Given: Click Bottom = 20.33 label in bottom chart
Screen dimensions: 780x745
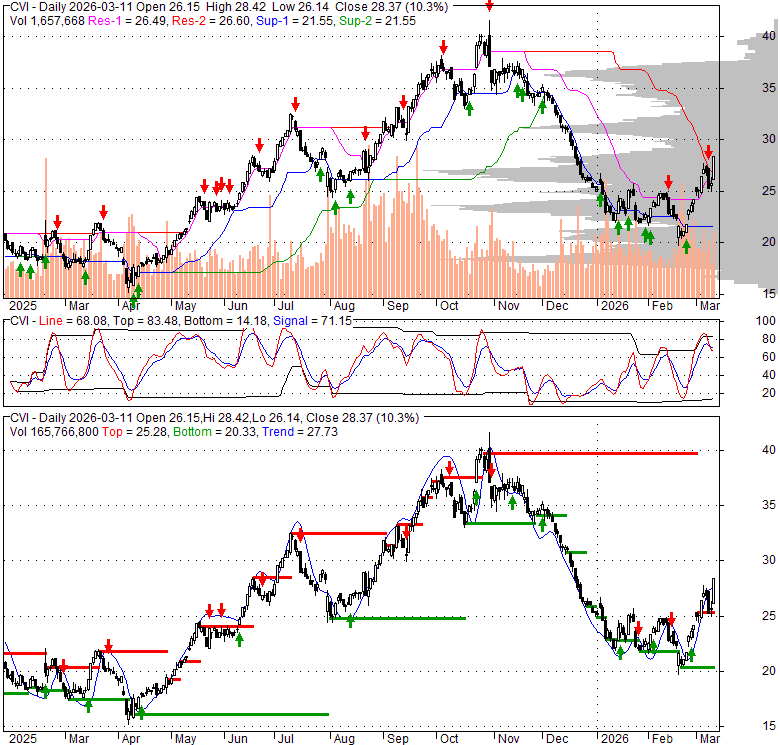Looking at the screenshot, I should click(215, 432).
